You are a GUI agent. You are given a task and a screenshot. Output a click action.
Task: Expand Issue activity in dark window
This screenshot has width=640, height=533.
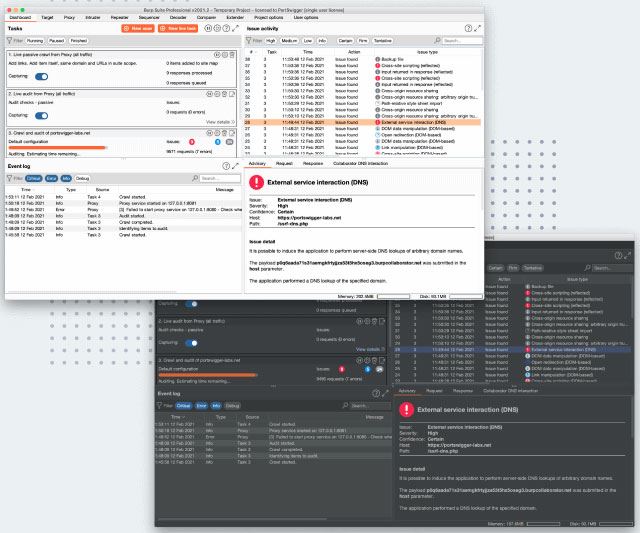627,255
